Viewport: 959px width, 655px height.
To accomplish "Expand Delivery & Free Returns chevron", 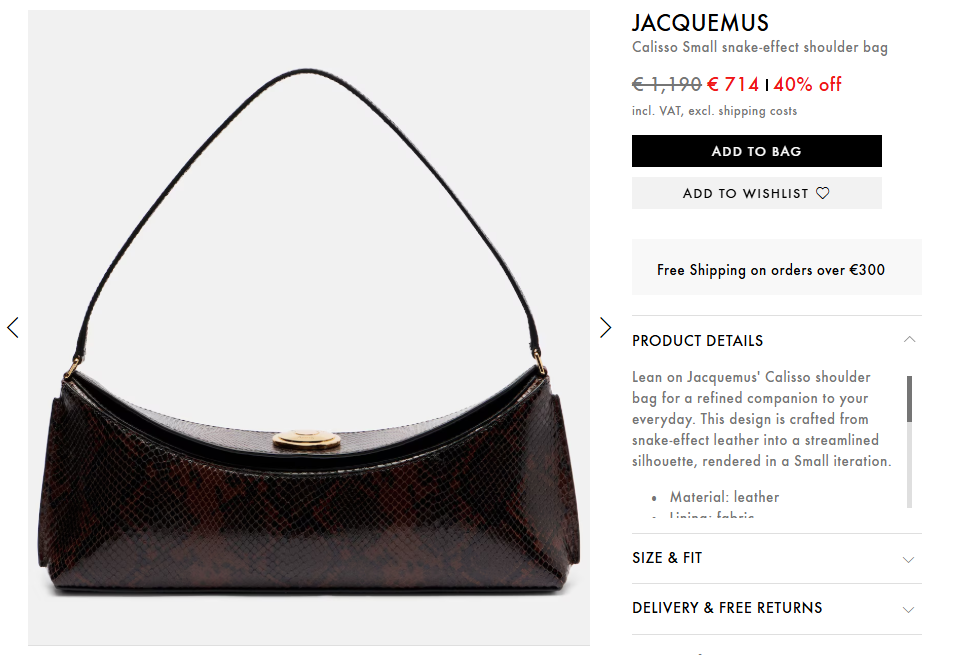I will 908,609.
